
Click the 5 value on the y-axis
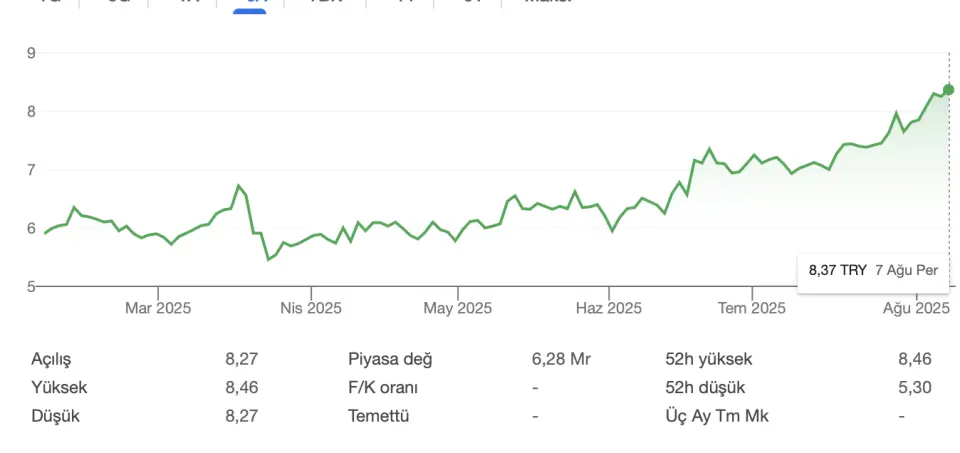pyautogui.click(x=31, y=286)
